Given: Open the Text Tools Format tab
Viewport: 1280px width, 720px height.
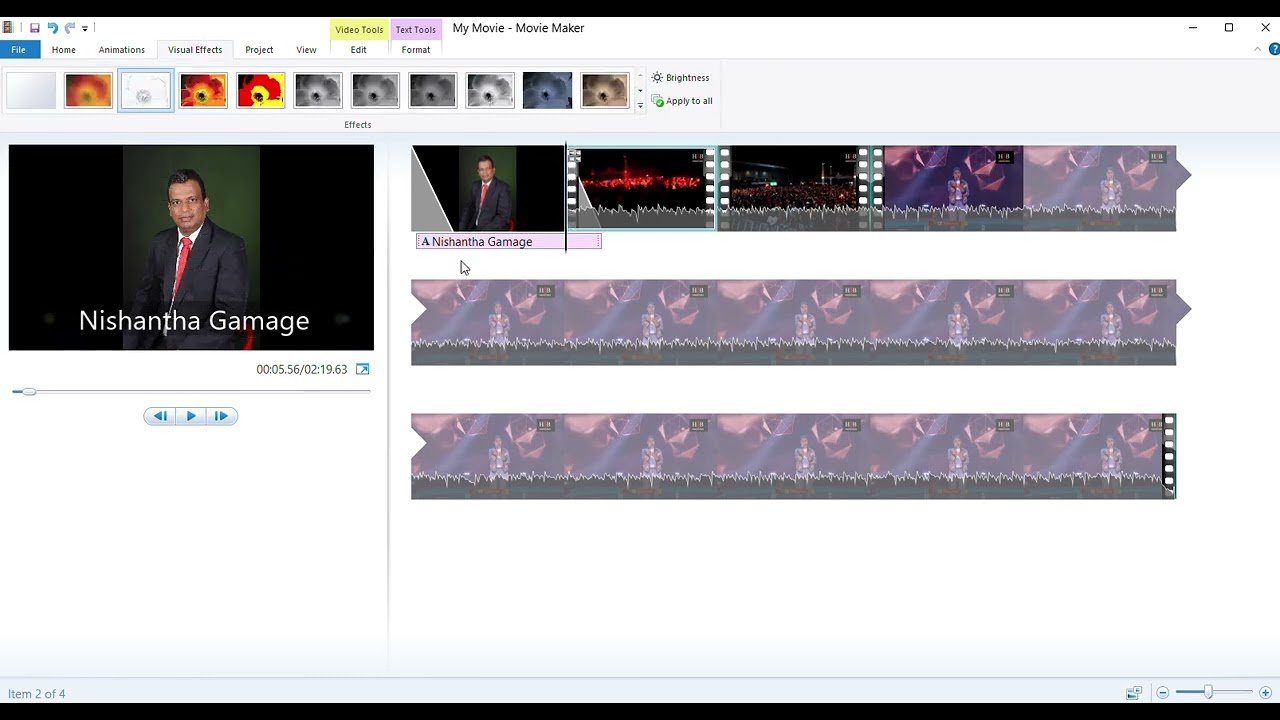Looking at the screenshot, I should click(x=416, y=50).
